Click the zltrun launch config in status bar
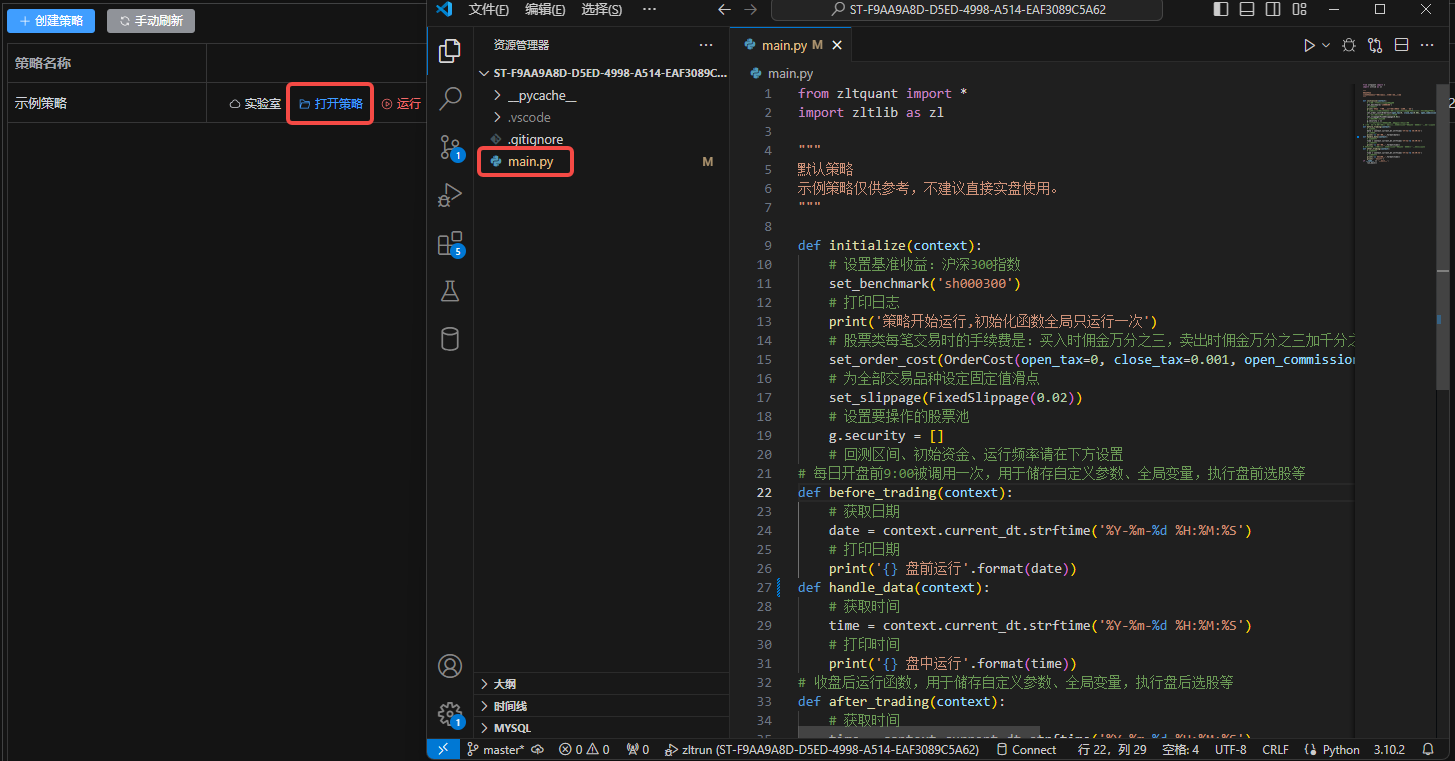This screenshot has width=1455, height=761. pos(822,749)
